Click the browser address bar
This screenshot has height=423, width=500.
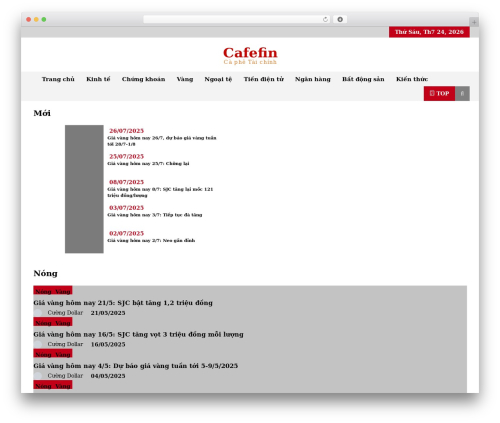(237, 20)
